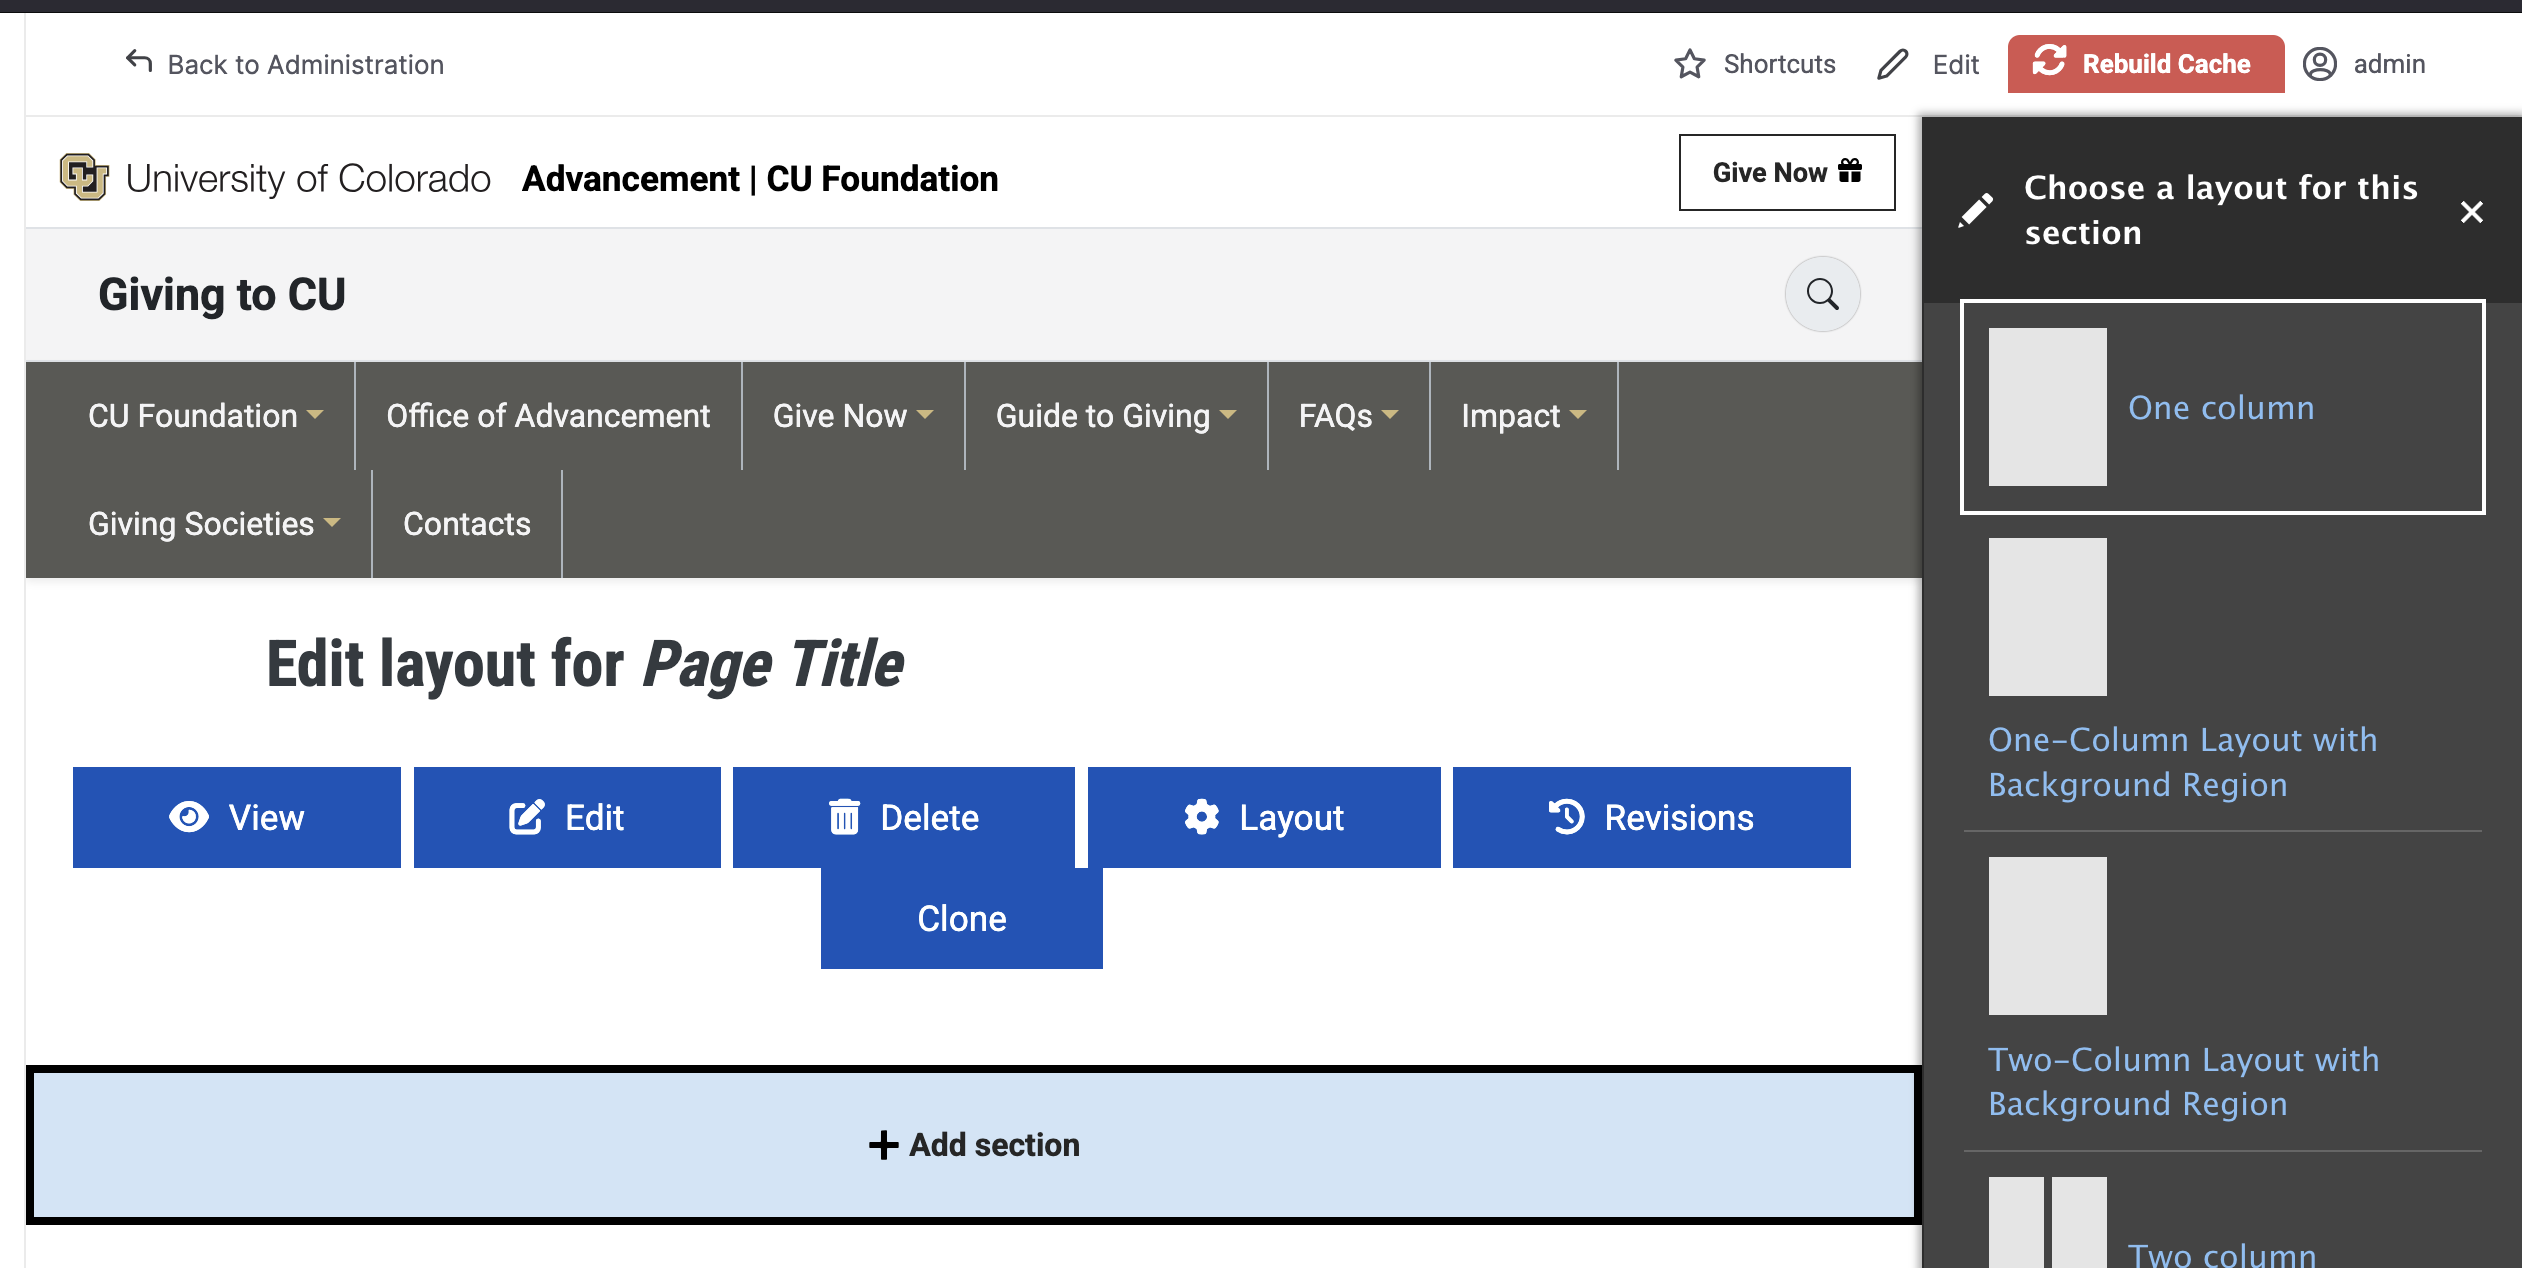
Task: Click the pencil Edit toolbar icon
Action: [1893, 64]
